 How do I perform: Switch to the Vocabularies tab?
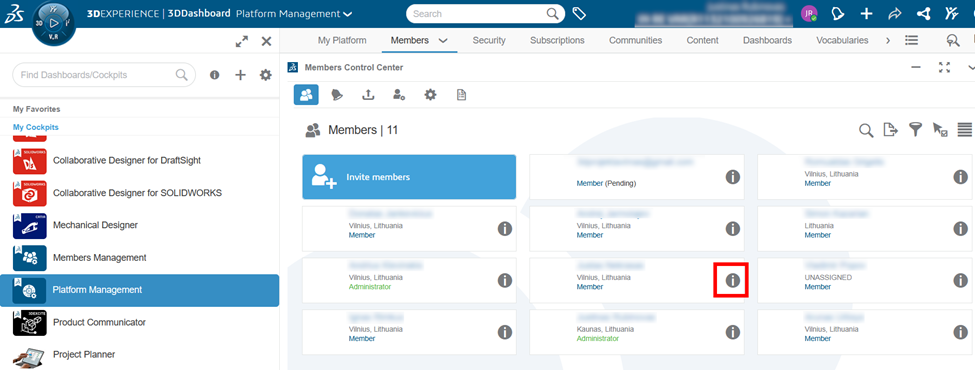click(842, 40)
